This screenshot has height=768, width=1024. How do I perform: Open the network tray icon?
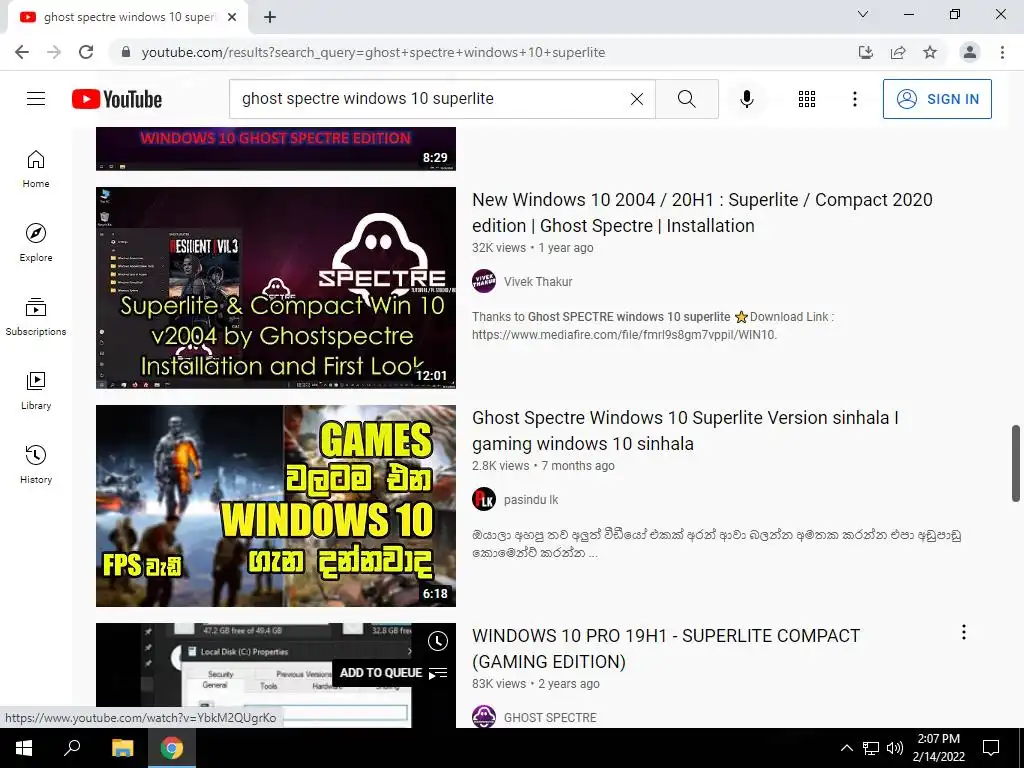click(x=871, y=748)
